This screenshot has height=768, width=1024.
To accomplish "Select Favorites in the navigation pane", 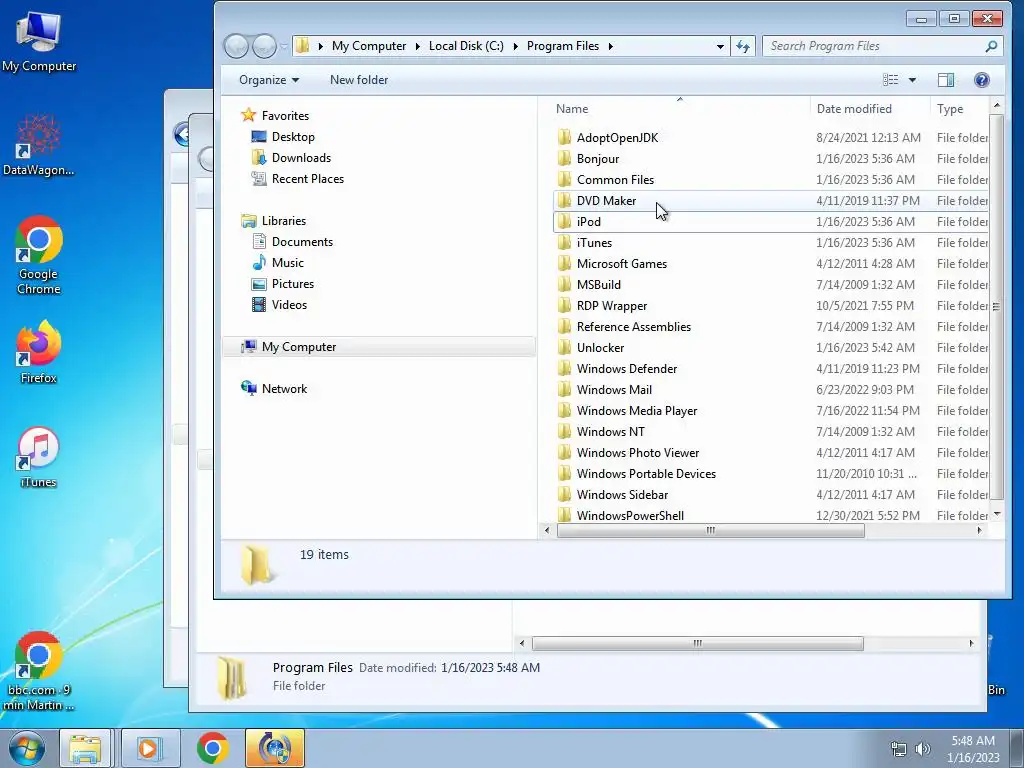I will coord(285,116).
